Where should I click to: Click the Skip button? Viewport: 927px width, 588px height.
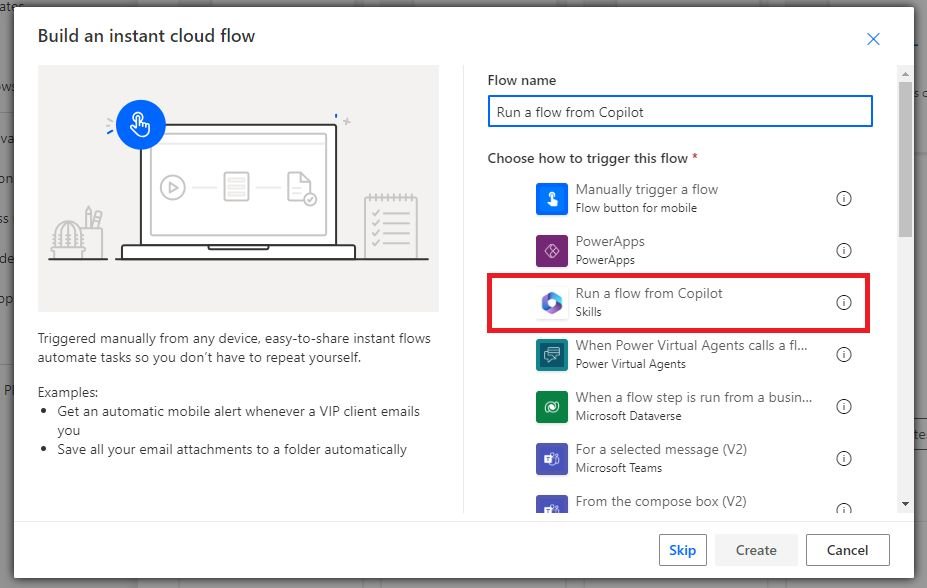[682, 550]
